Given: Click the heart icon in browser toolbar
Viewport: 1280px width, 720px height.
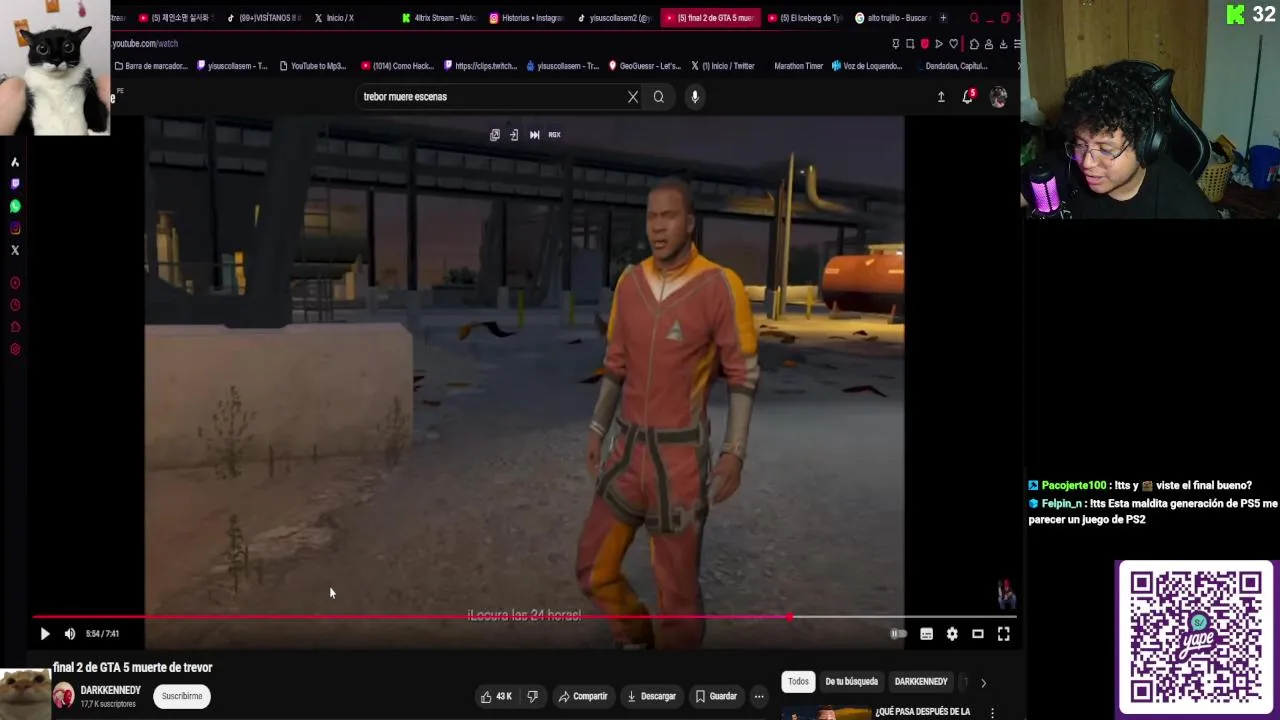Looking at the screenshot, I should click(x=953, y=44).
